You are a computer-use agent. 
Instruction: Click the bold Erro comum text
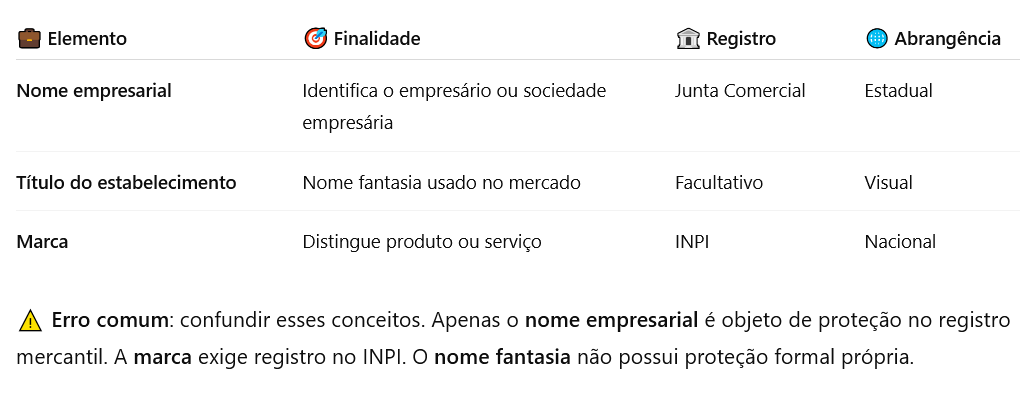tap(109, 321)
